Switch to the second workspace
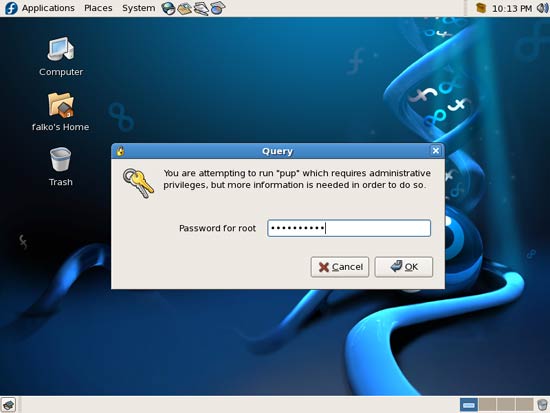 point(488,405)
